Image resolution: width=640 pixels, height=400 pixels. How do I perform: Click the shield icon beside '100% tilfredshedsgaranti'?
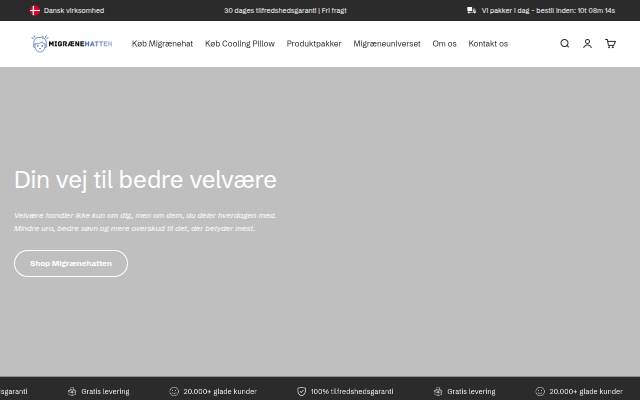[x=302, y=391]
